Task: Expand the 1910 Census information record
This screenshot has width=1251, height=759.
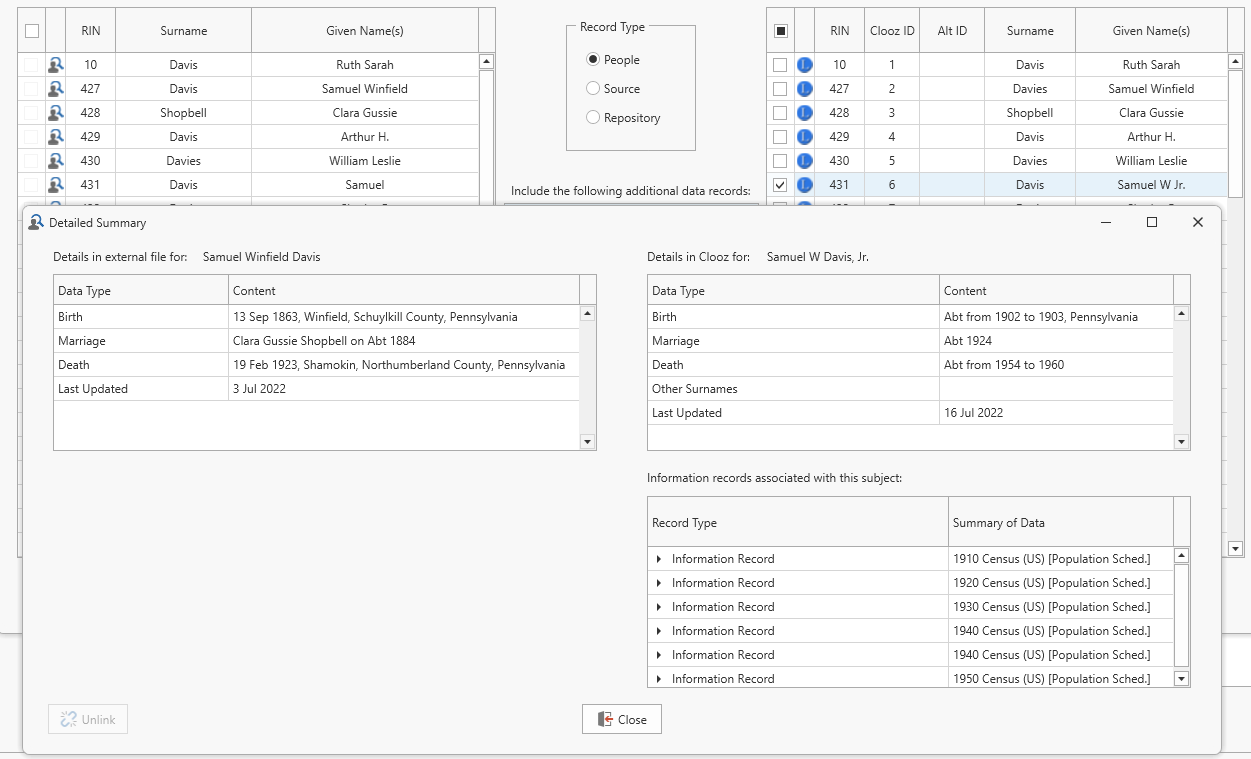Action: coord(659,559)
